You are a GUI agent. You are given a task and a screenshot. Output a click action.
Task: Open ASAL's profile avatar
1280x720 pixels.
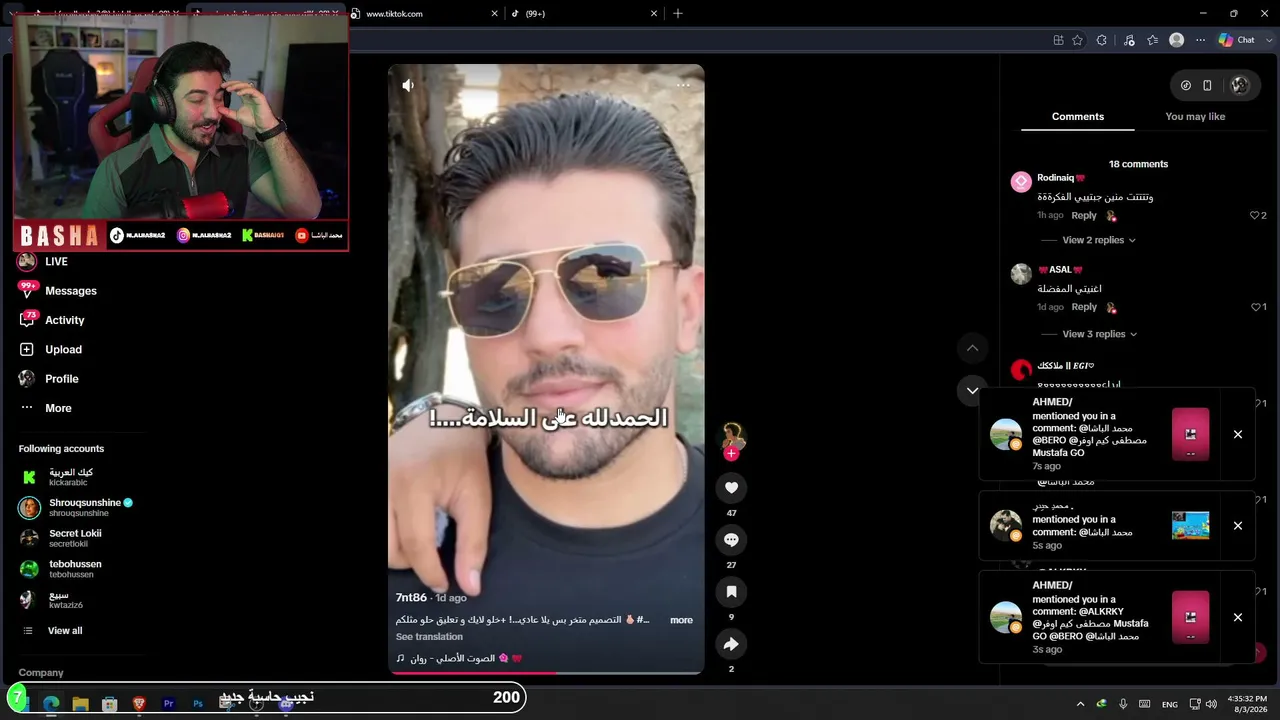tap(1021, 274)
